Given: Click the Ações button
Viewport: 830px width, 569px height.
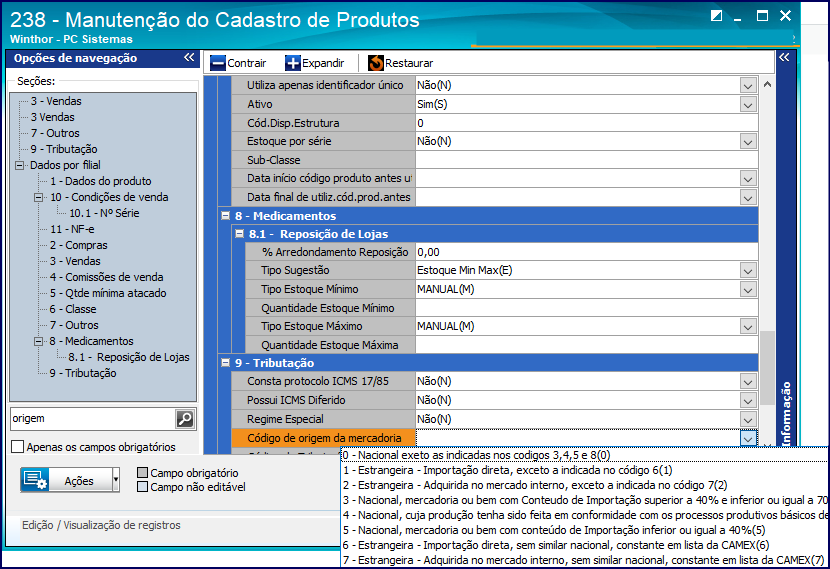Looking at the screenshot, I should coord(69,480).
